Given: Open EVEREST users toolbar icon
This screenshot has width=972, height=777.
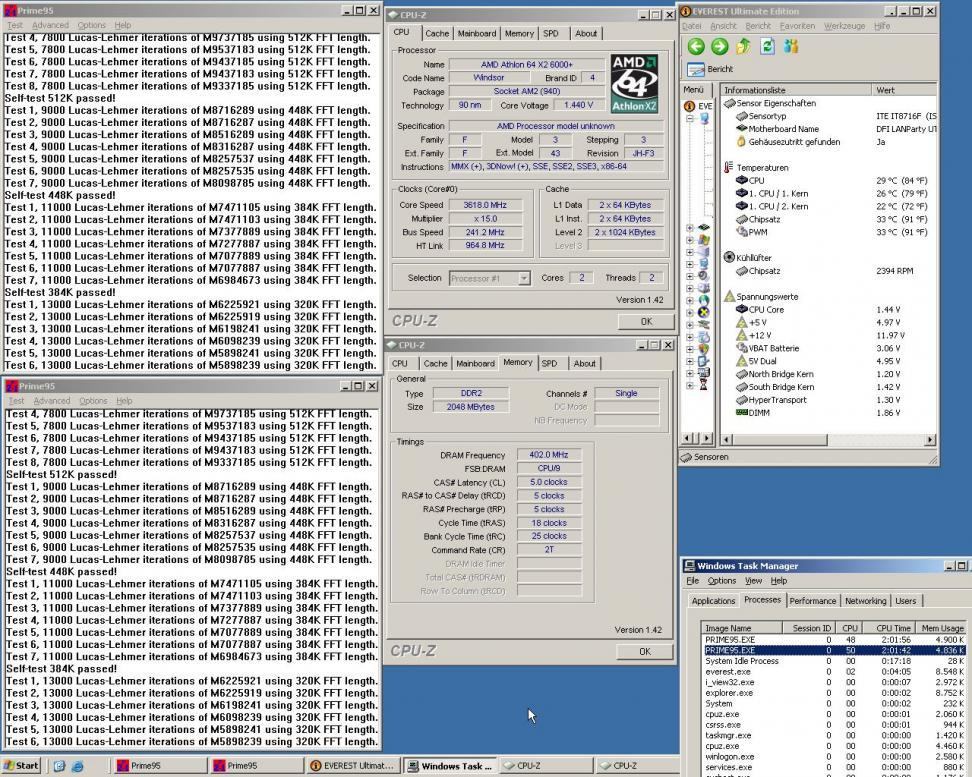Looking at the screenshot, I should click(791, 47).
